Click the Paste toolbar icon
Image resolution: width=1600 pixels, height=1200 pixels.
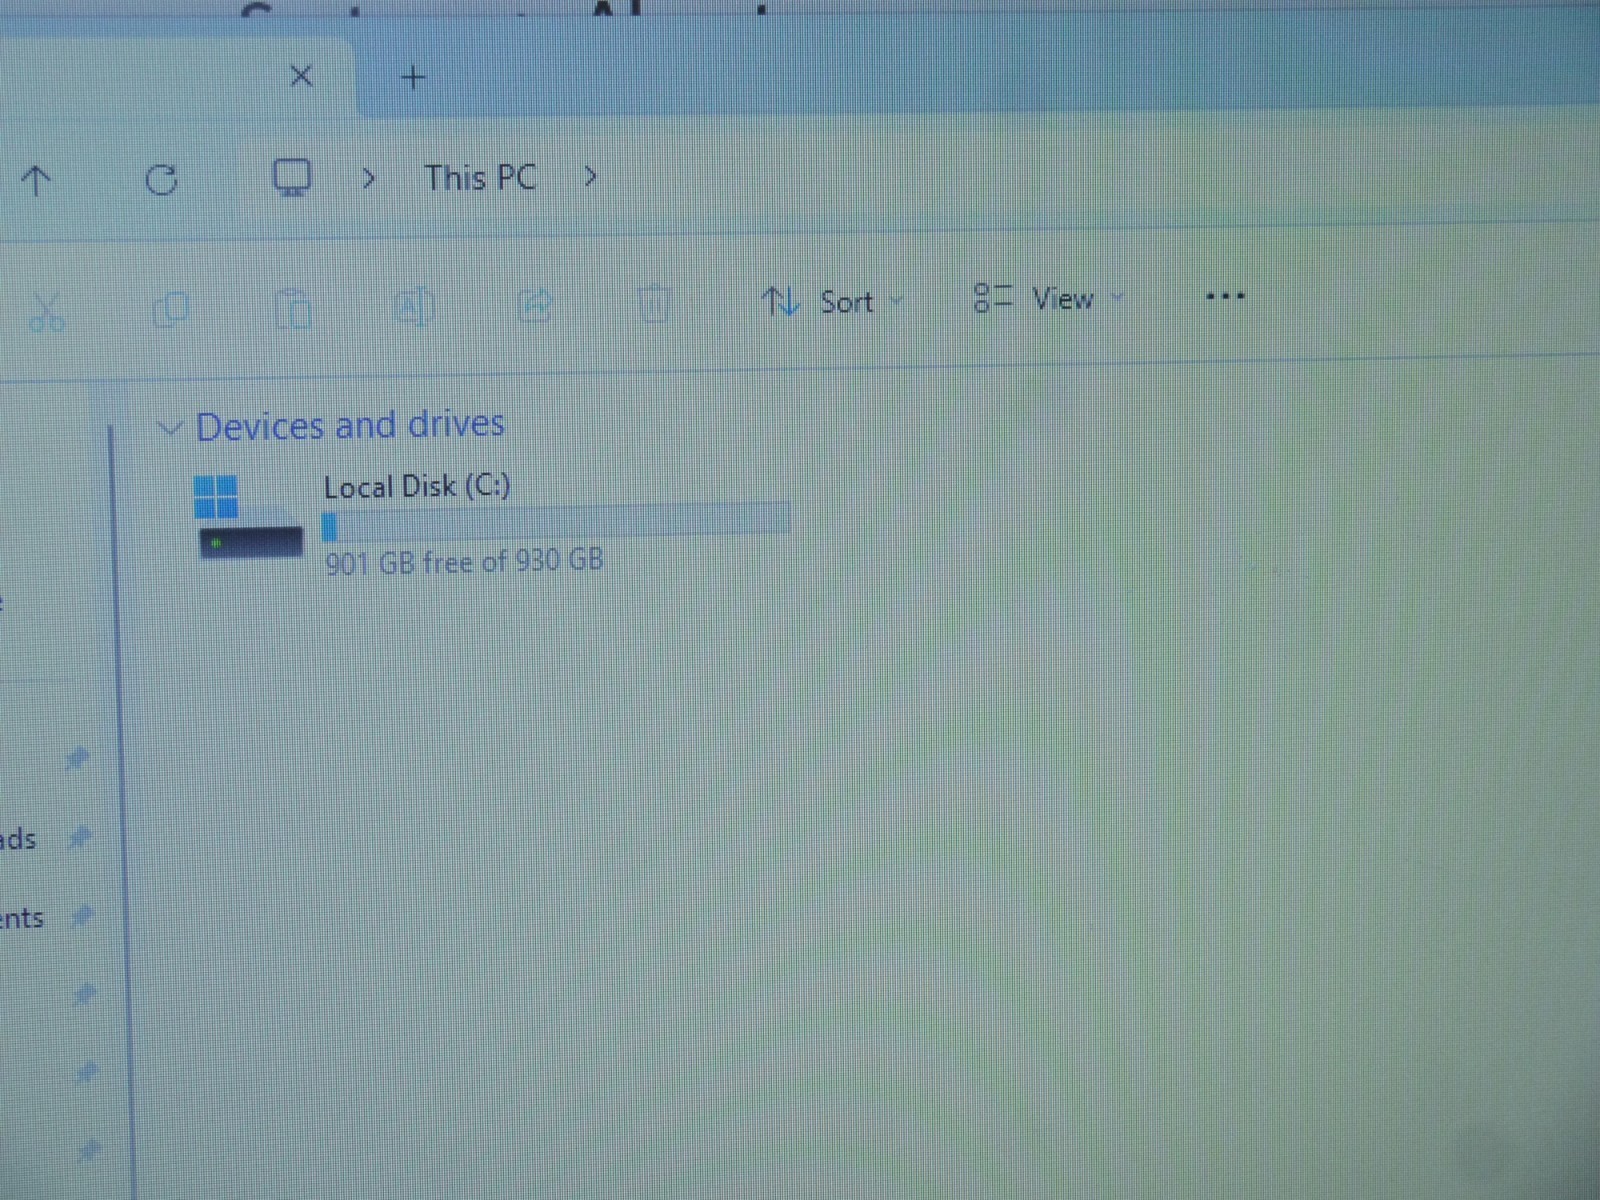[293, 308]
